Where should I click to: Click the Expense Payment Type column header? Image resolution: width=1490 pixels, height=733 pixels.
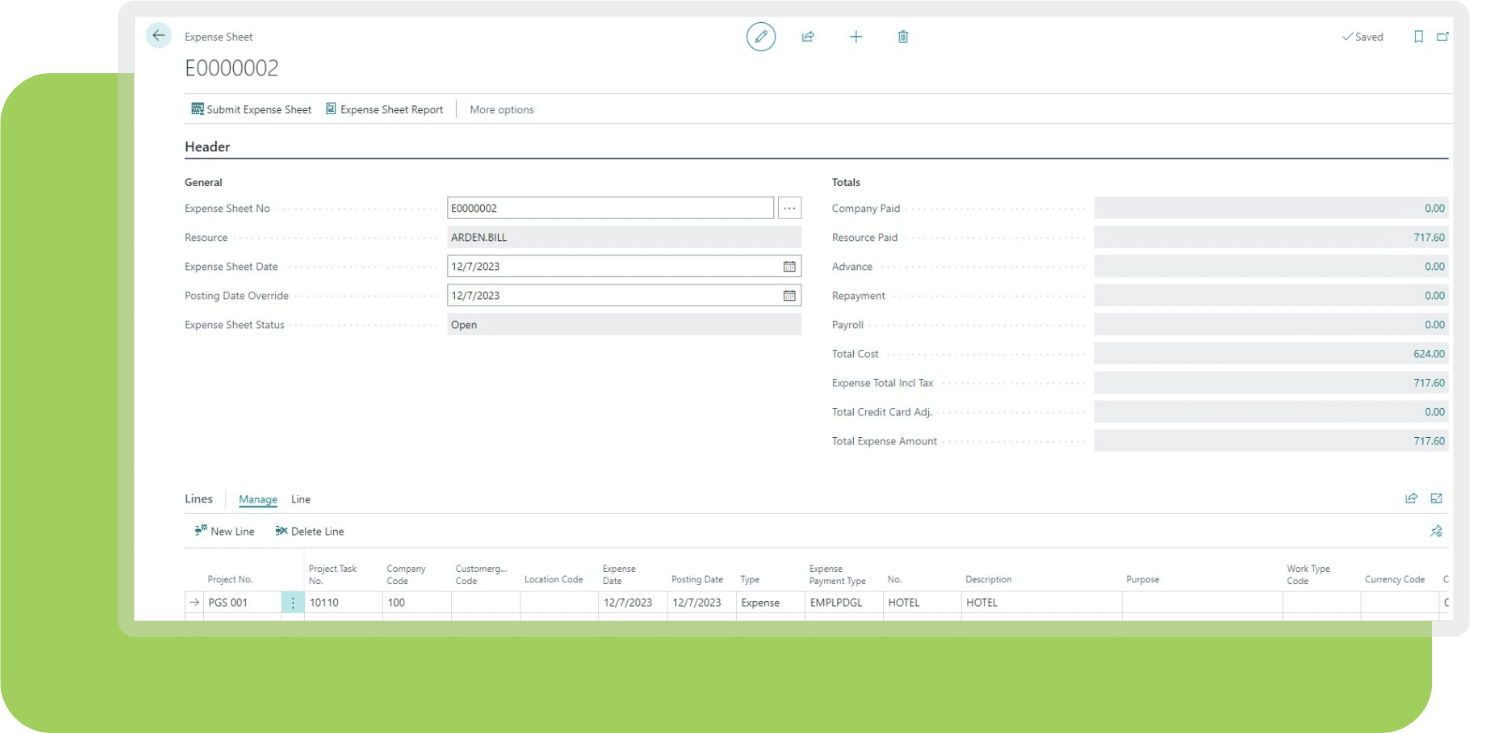[x=837, y=574]
